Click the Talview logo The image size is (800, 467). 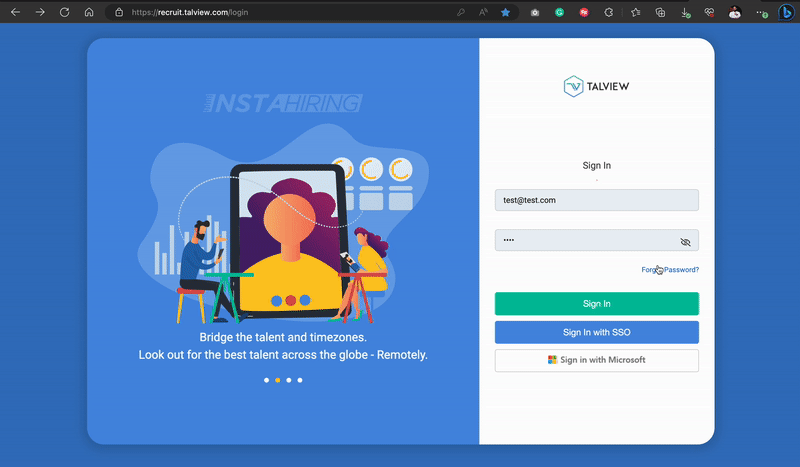596,86
